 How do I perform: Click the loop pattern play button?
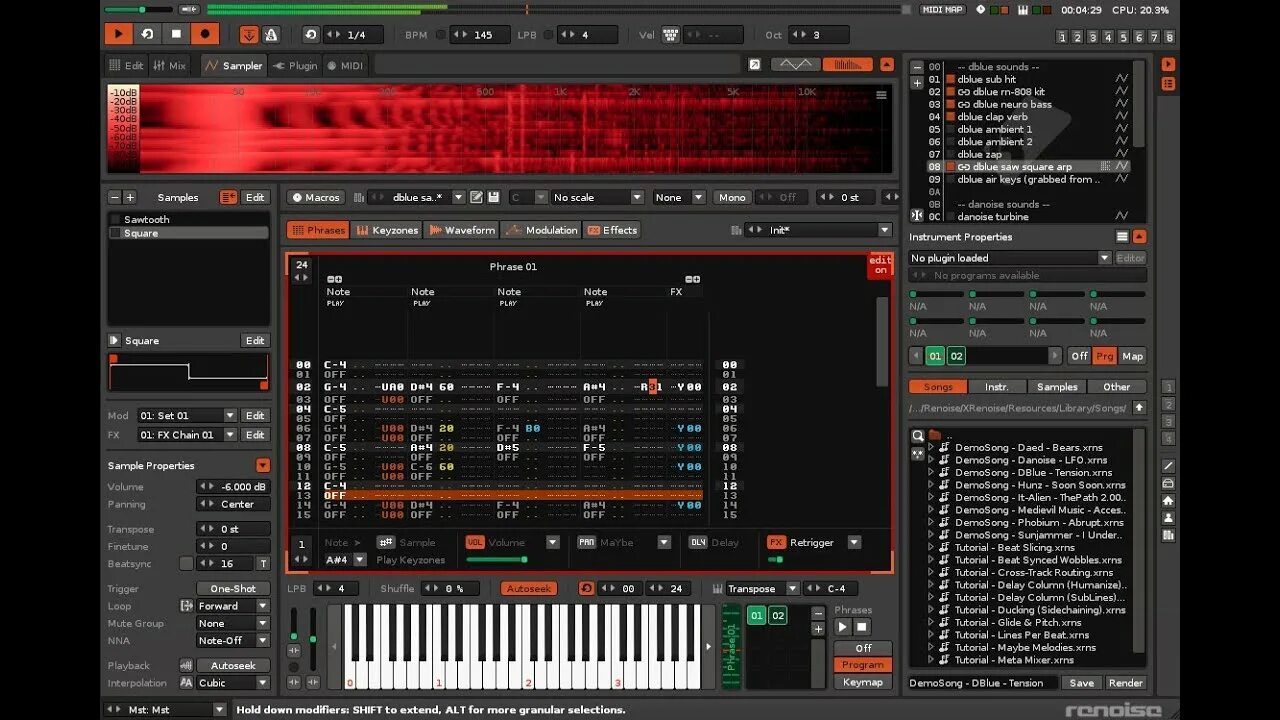tap(147, 34)
